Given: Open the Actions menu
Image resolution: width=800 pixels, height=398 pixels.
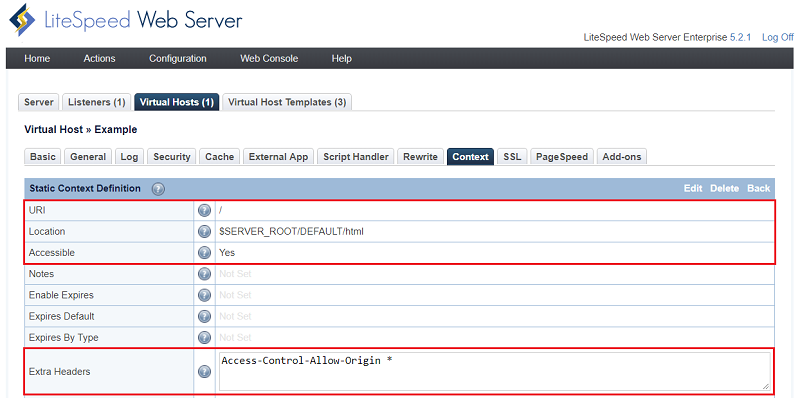Looking at the screenshot, I should (99, 59).
